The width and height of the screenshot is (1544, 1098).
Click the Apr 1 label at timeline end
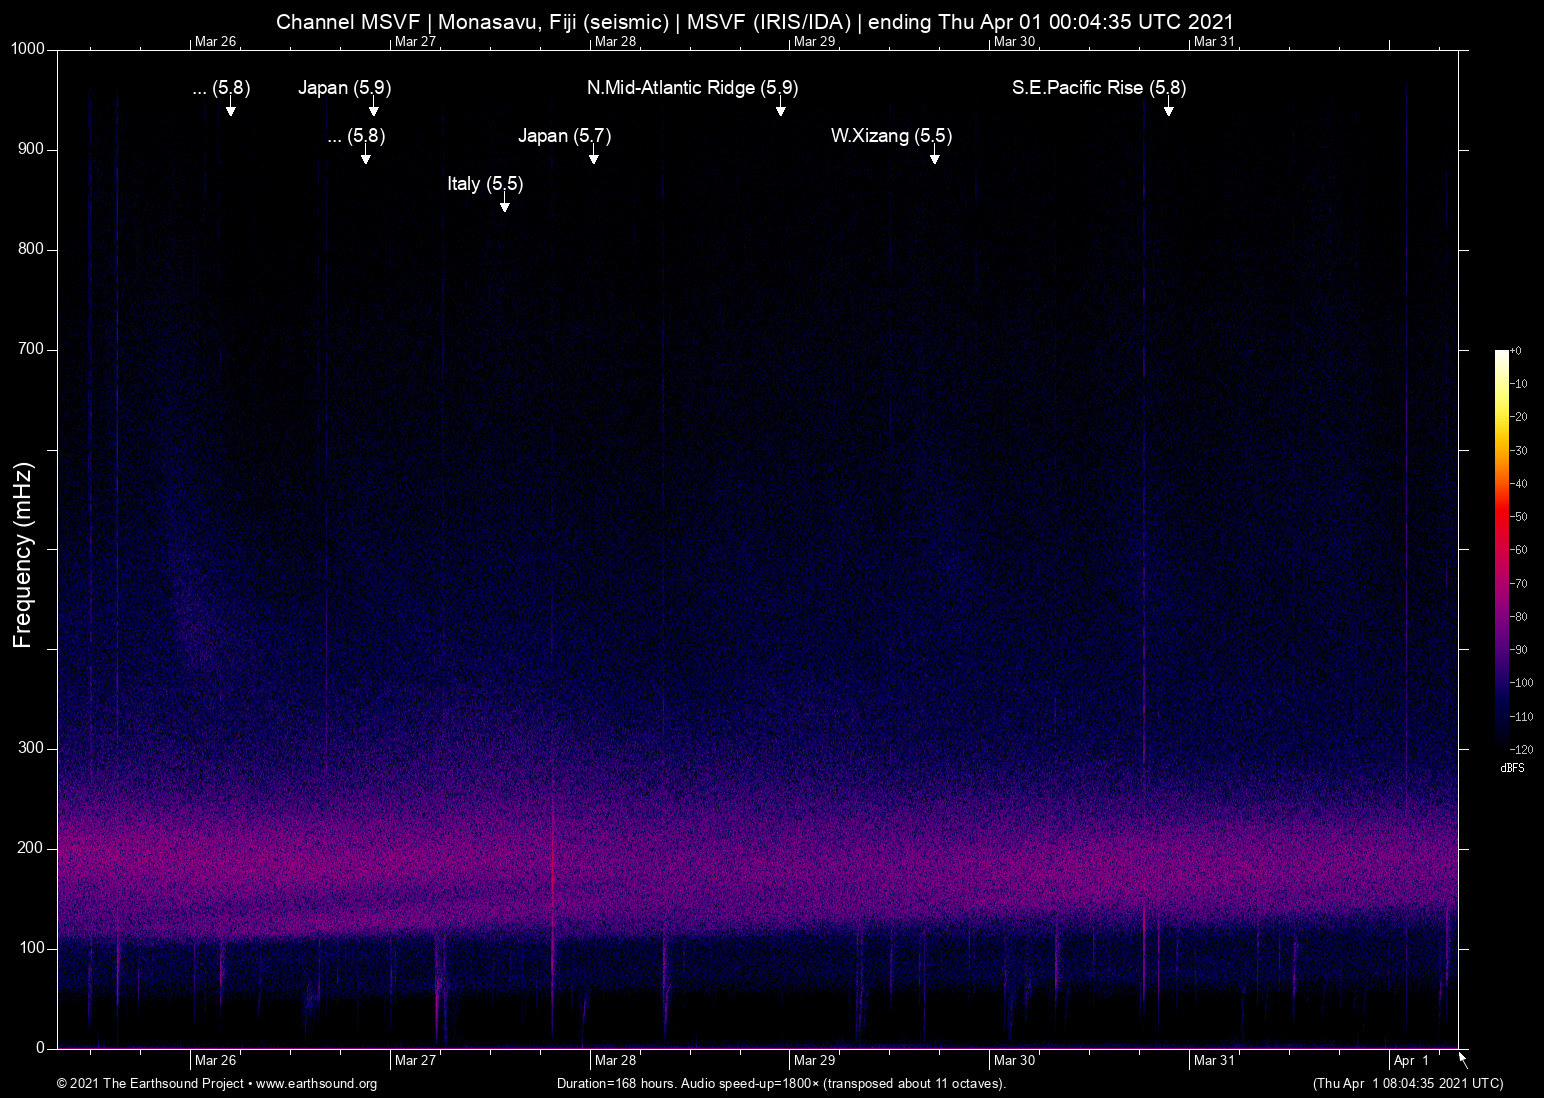click(1410, 1060)
